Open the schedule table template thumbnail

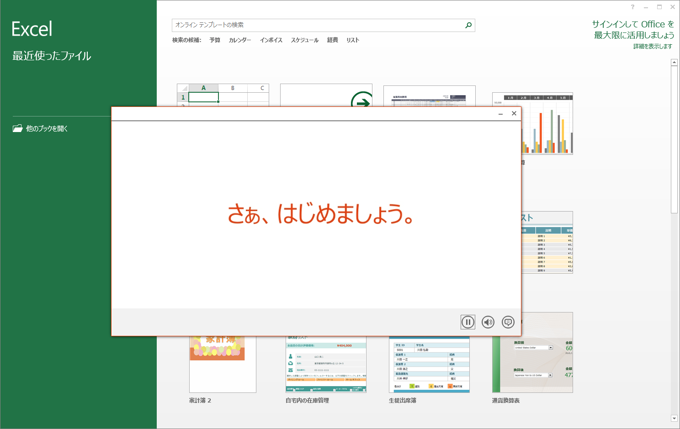tap(429, 96)
